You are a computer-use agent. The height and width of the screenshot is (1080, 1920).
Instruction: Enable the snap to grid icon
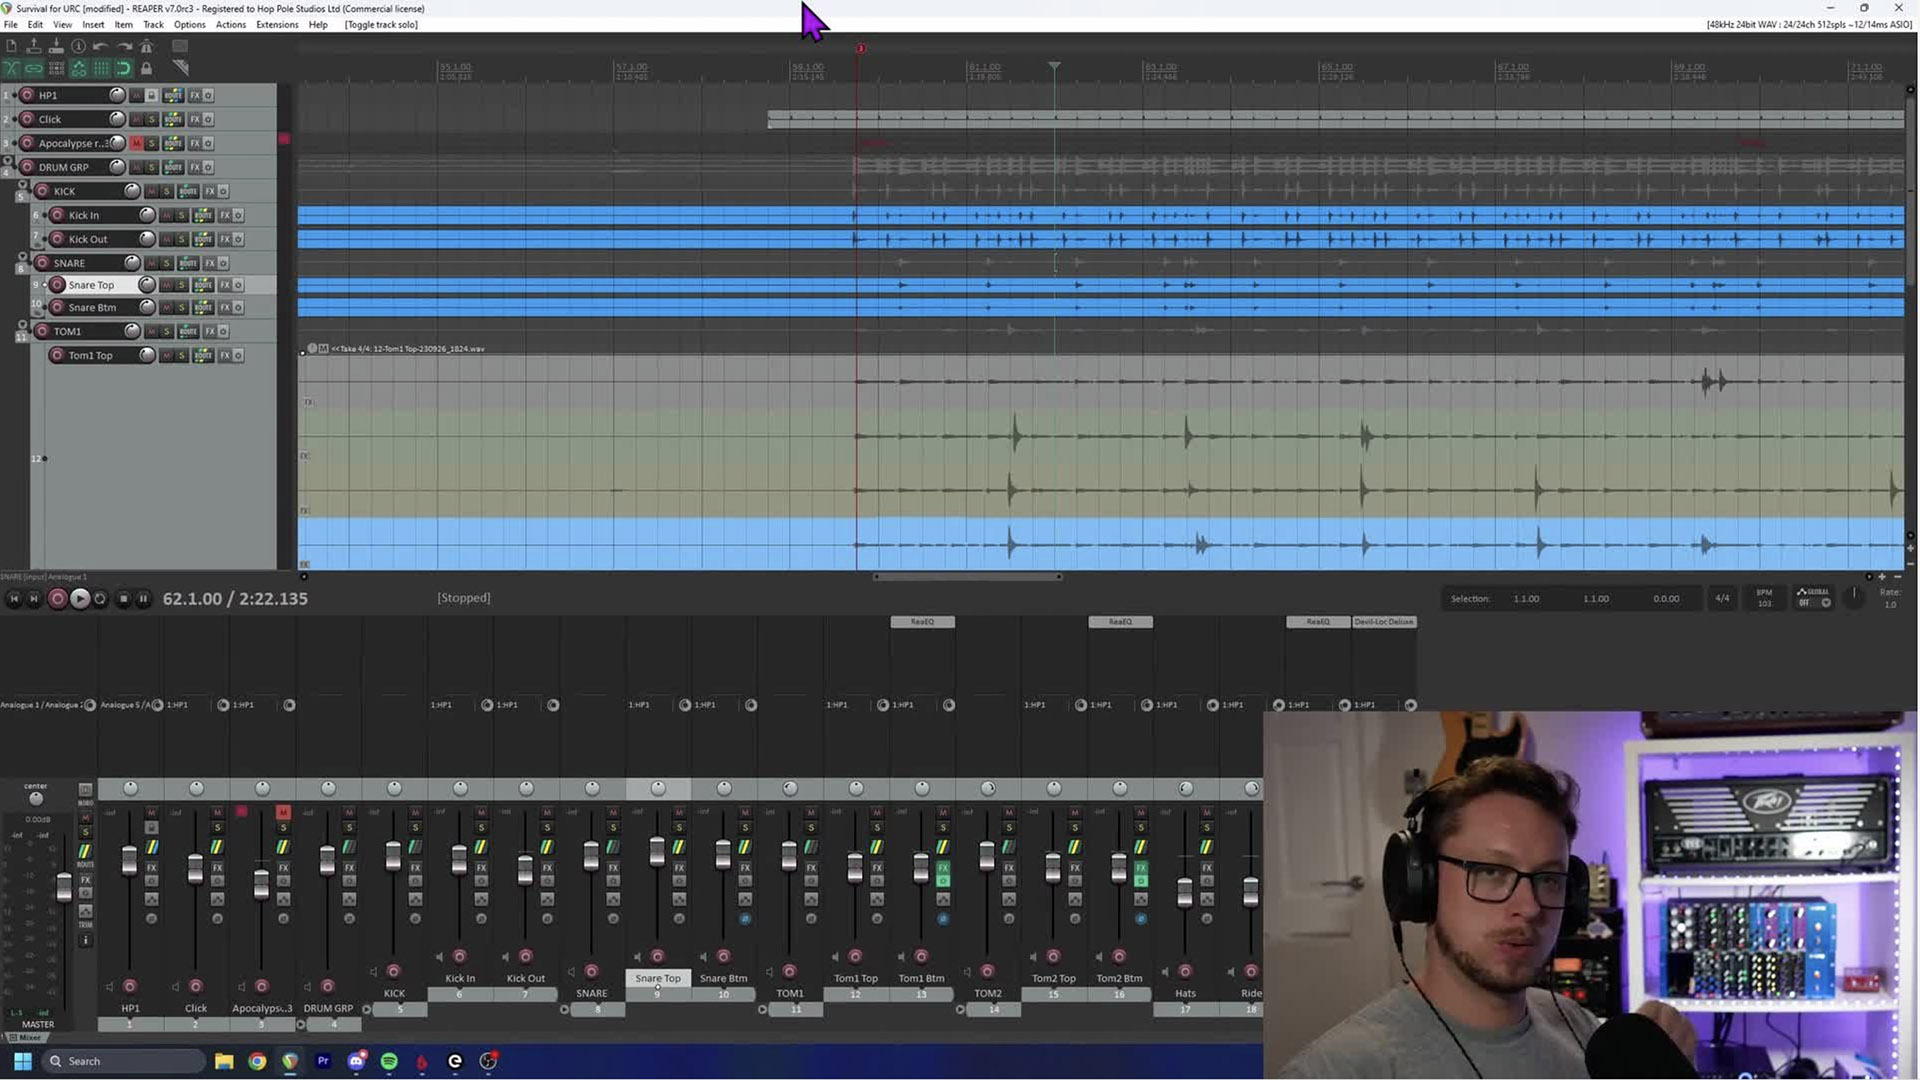click(x=124, y=68)
